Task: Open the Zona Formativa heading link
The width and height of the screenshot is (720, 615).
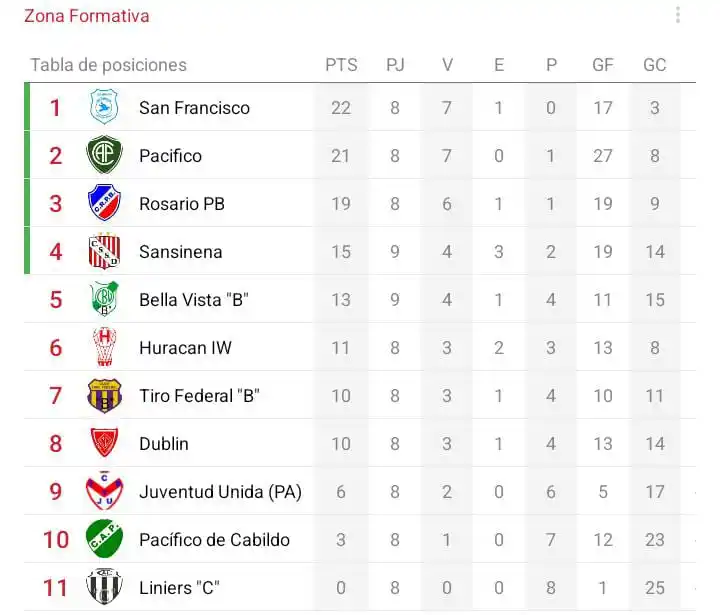Action: pos(87,16)
